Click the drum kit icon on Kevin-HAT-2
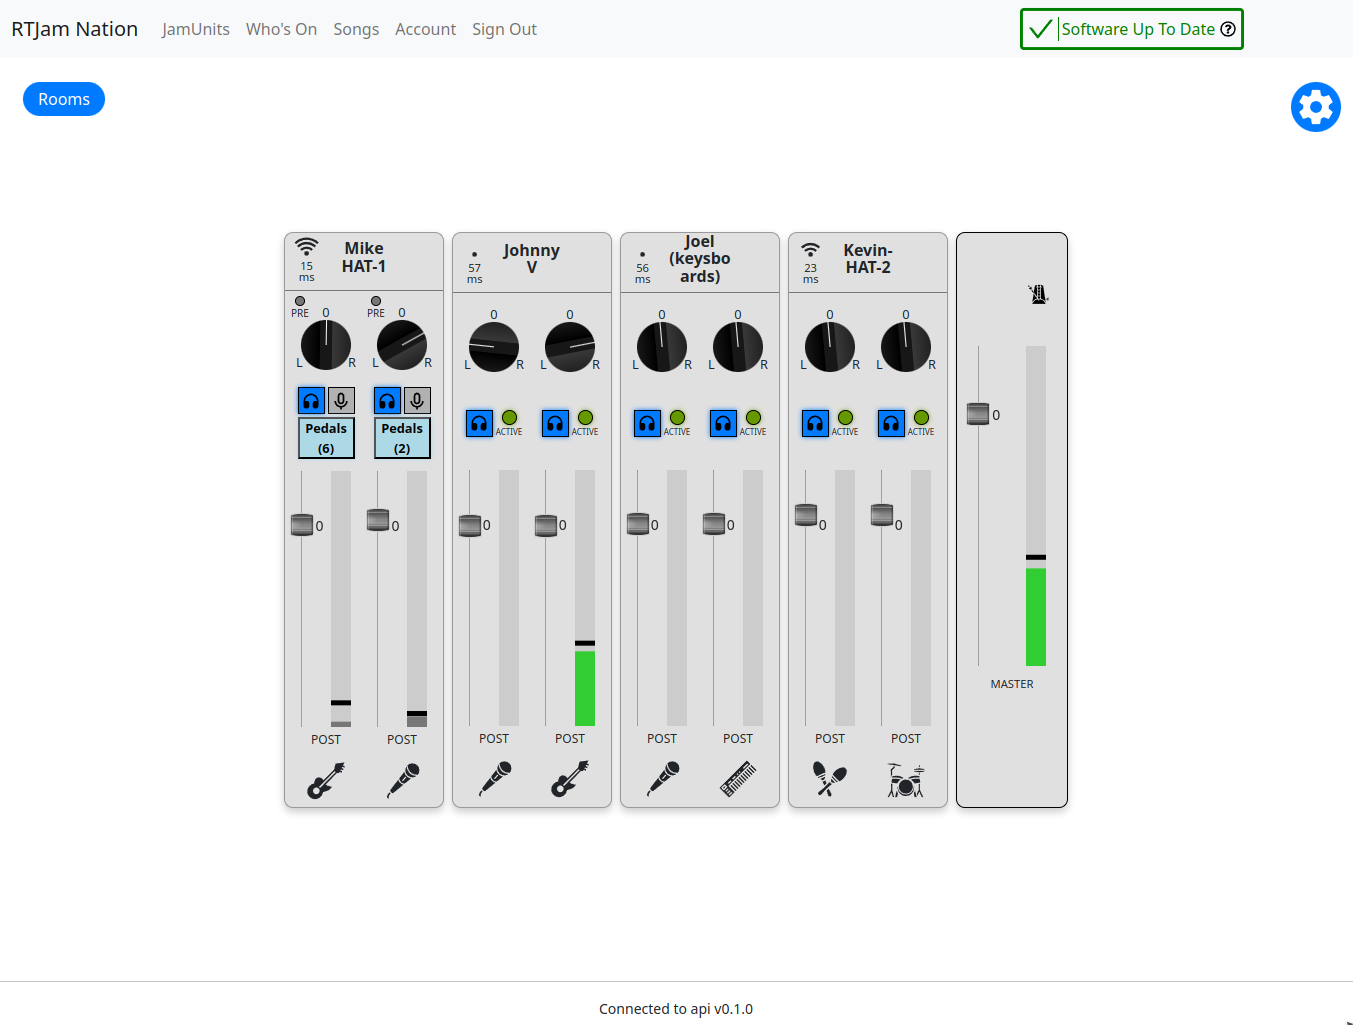Image resolution: width=1353 pixels, height=1025 pixels. pyautogui.click(x=905, y=780)
